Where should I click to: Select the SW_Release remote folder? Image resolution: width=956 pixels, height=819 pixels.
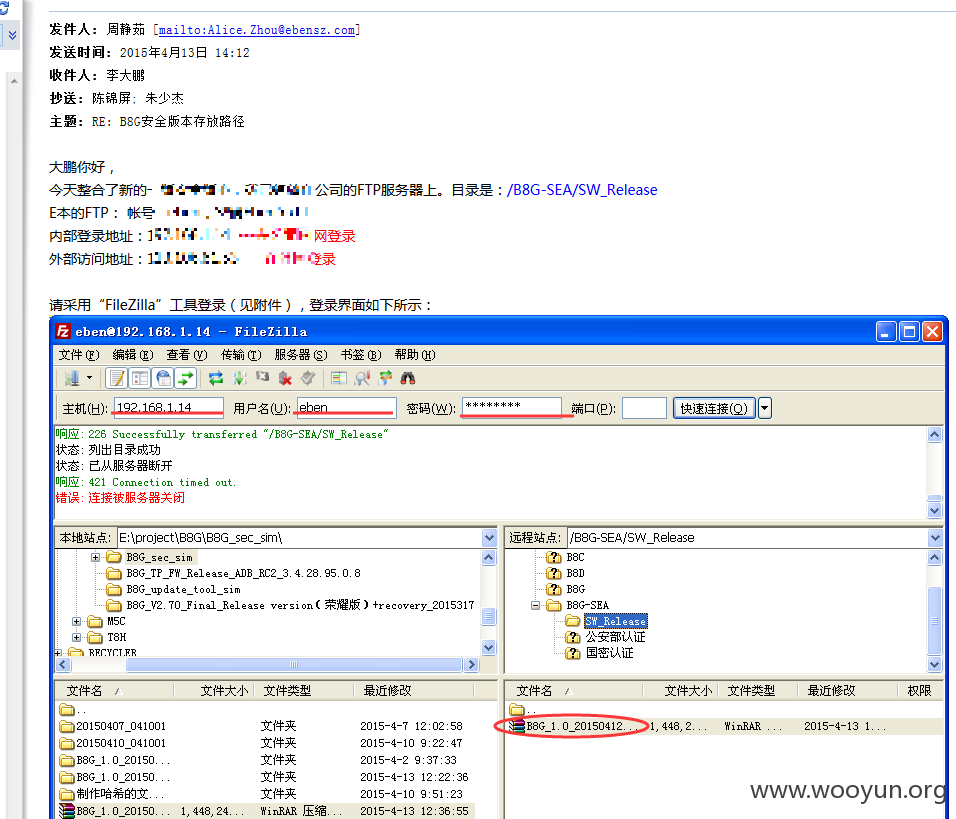(x=615, y=621)
